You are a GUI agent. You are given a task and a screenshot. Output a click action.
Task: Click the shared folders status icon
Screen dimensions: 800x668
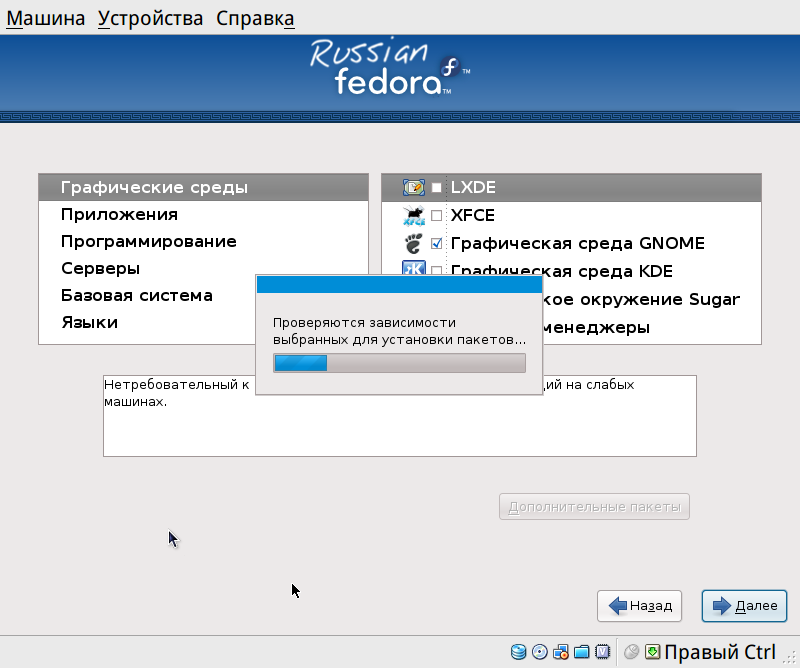tap(582, 652)
